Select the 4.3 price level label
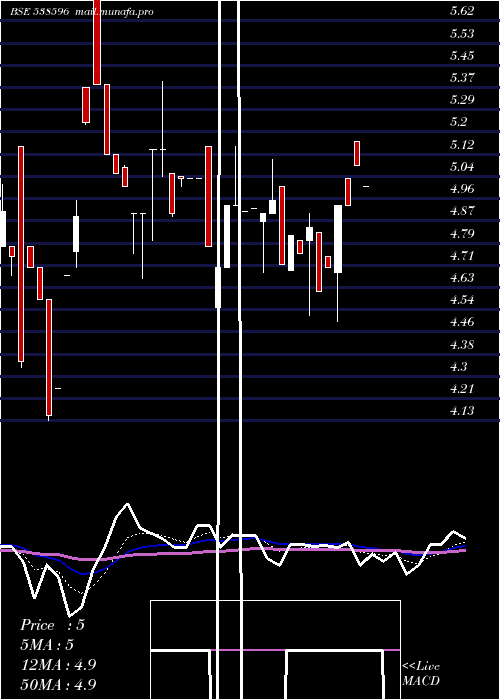 459,367
